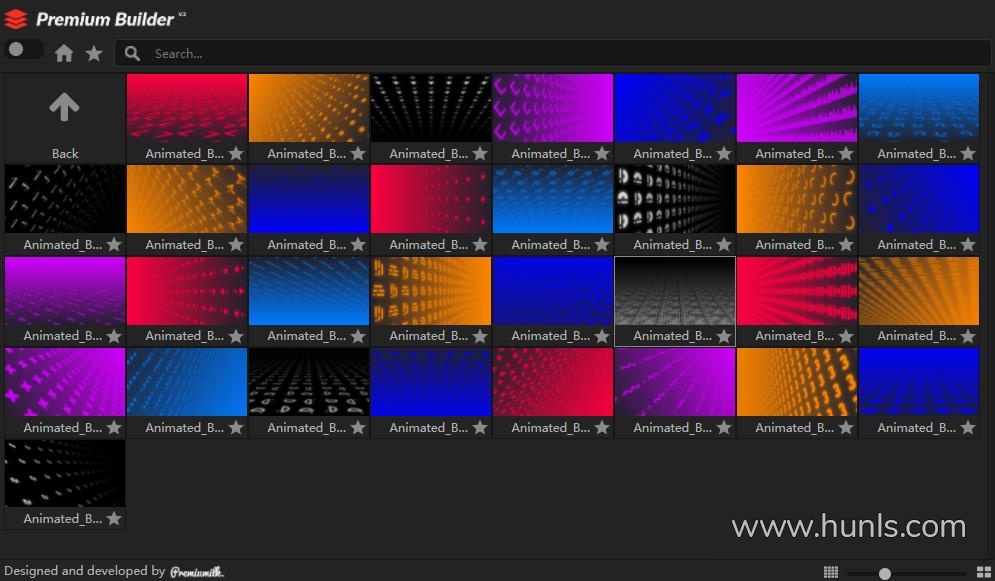995x581 pixels.
Task: Pick the purple thumbnail with C shapes
Action: (x=553, y=108)
